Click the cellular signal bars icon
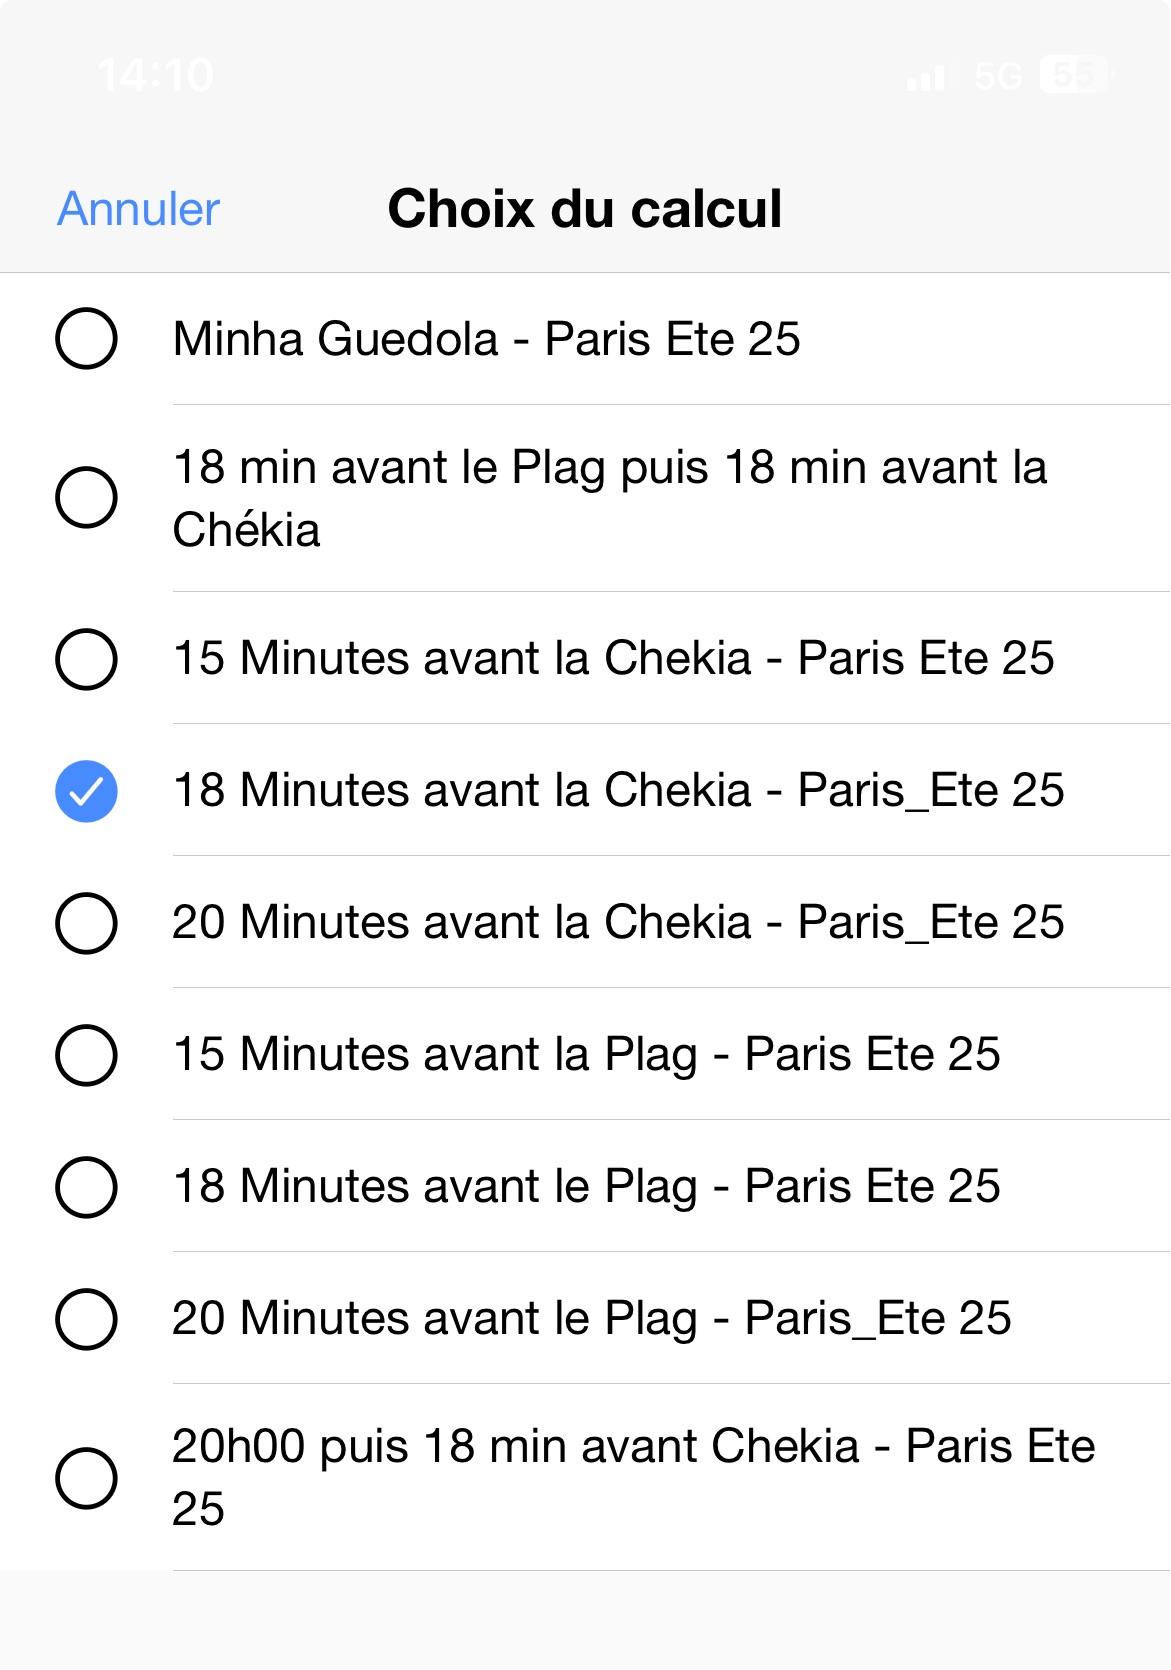The width and height of the screenshot is (1171, 1670). coord(925,77)
